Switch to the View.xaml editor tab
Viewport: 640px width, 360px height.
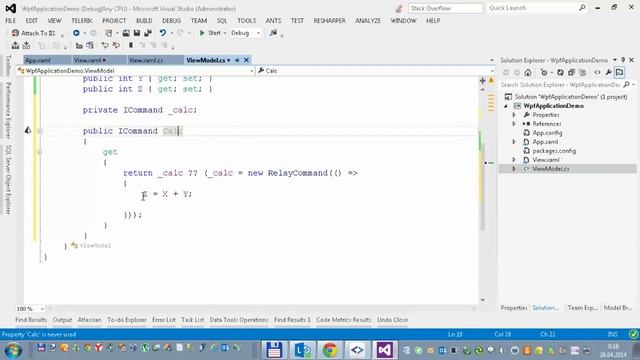[90, 60]
